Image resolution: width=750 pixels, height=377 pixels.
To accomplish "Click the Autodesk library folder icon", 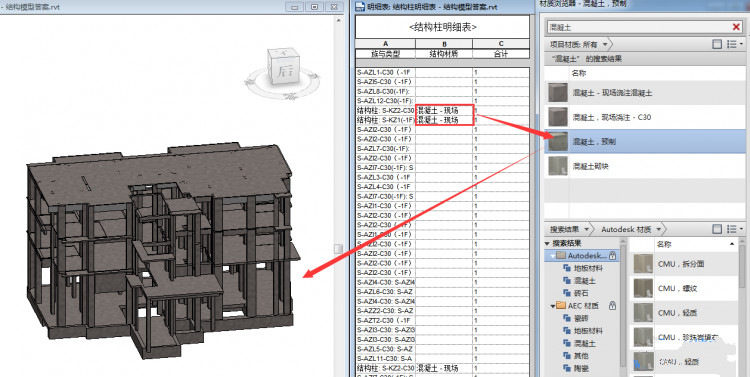I will (x=561, y=256).
